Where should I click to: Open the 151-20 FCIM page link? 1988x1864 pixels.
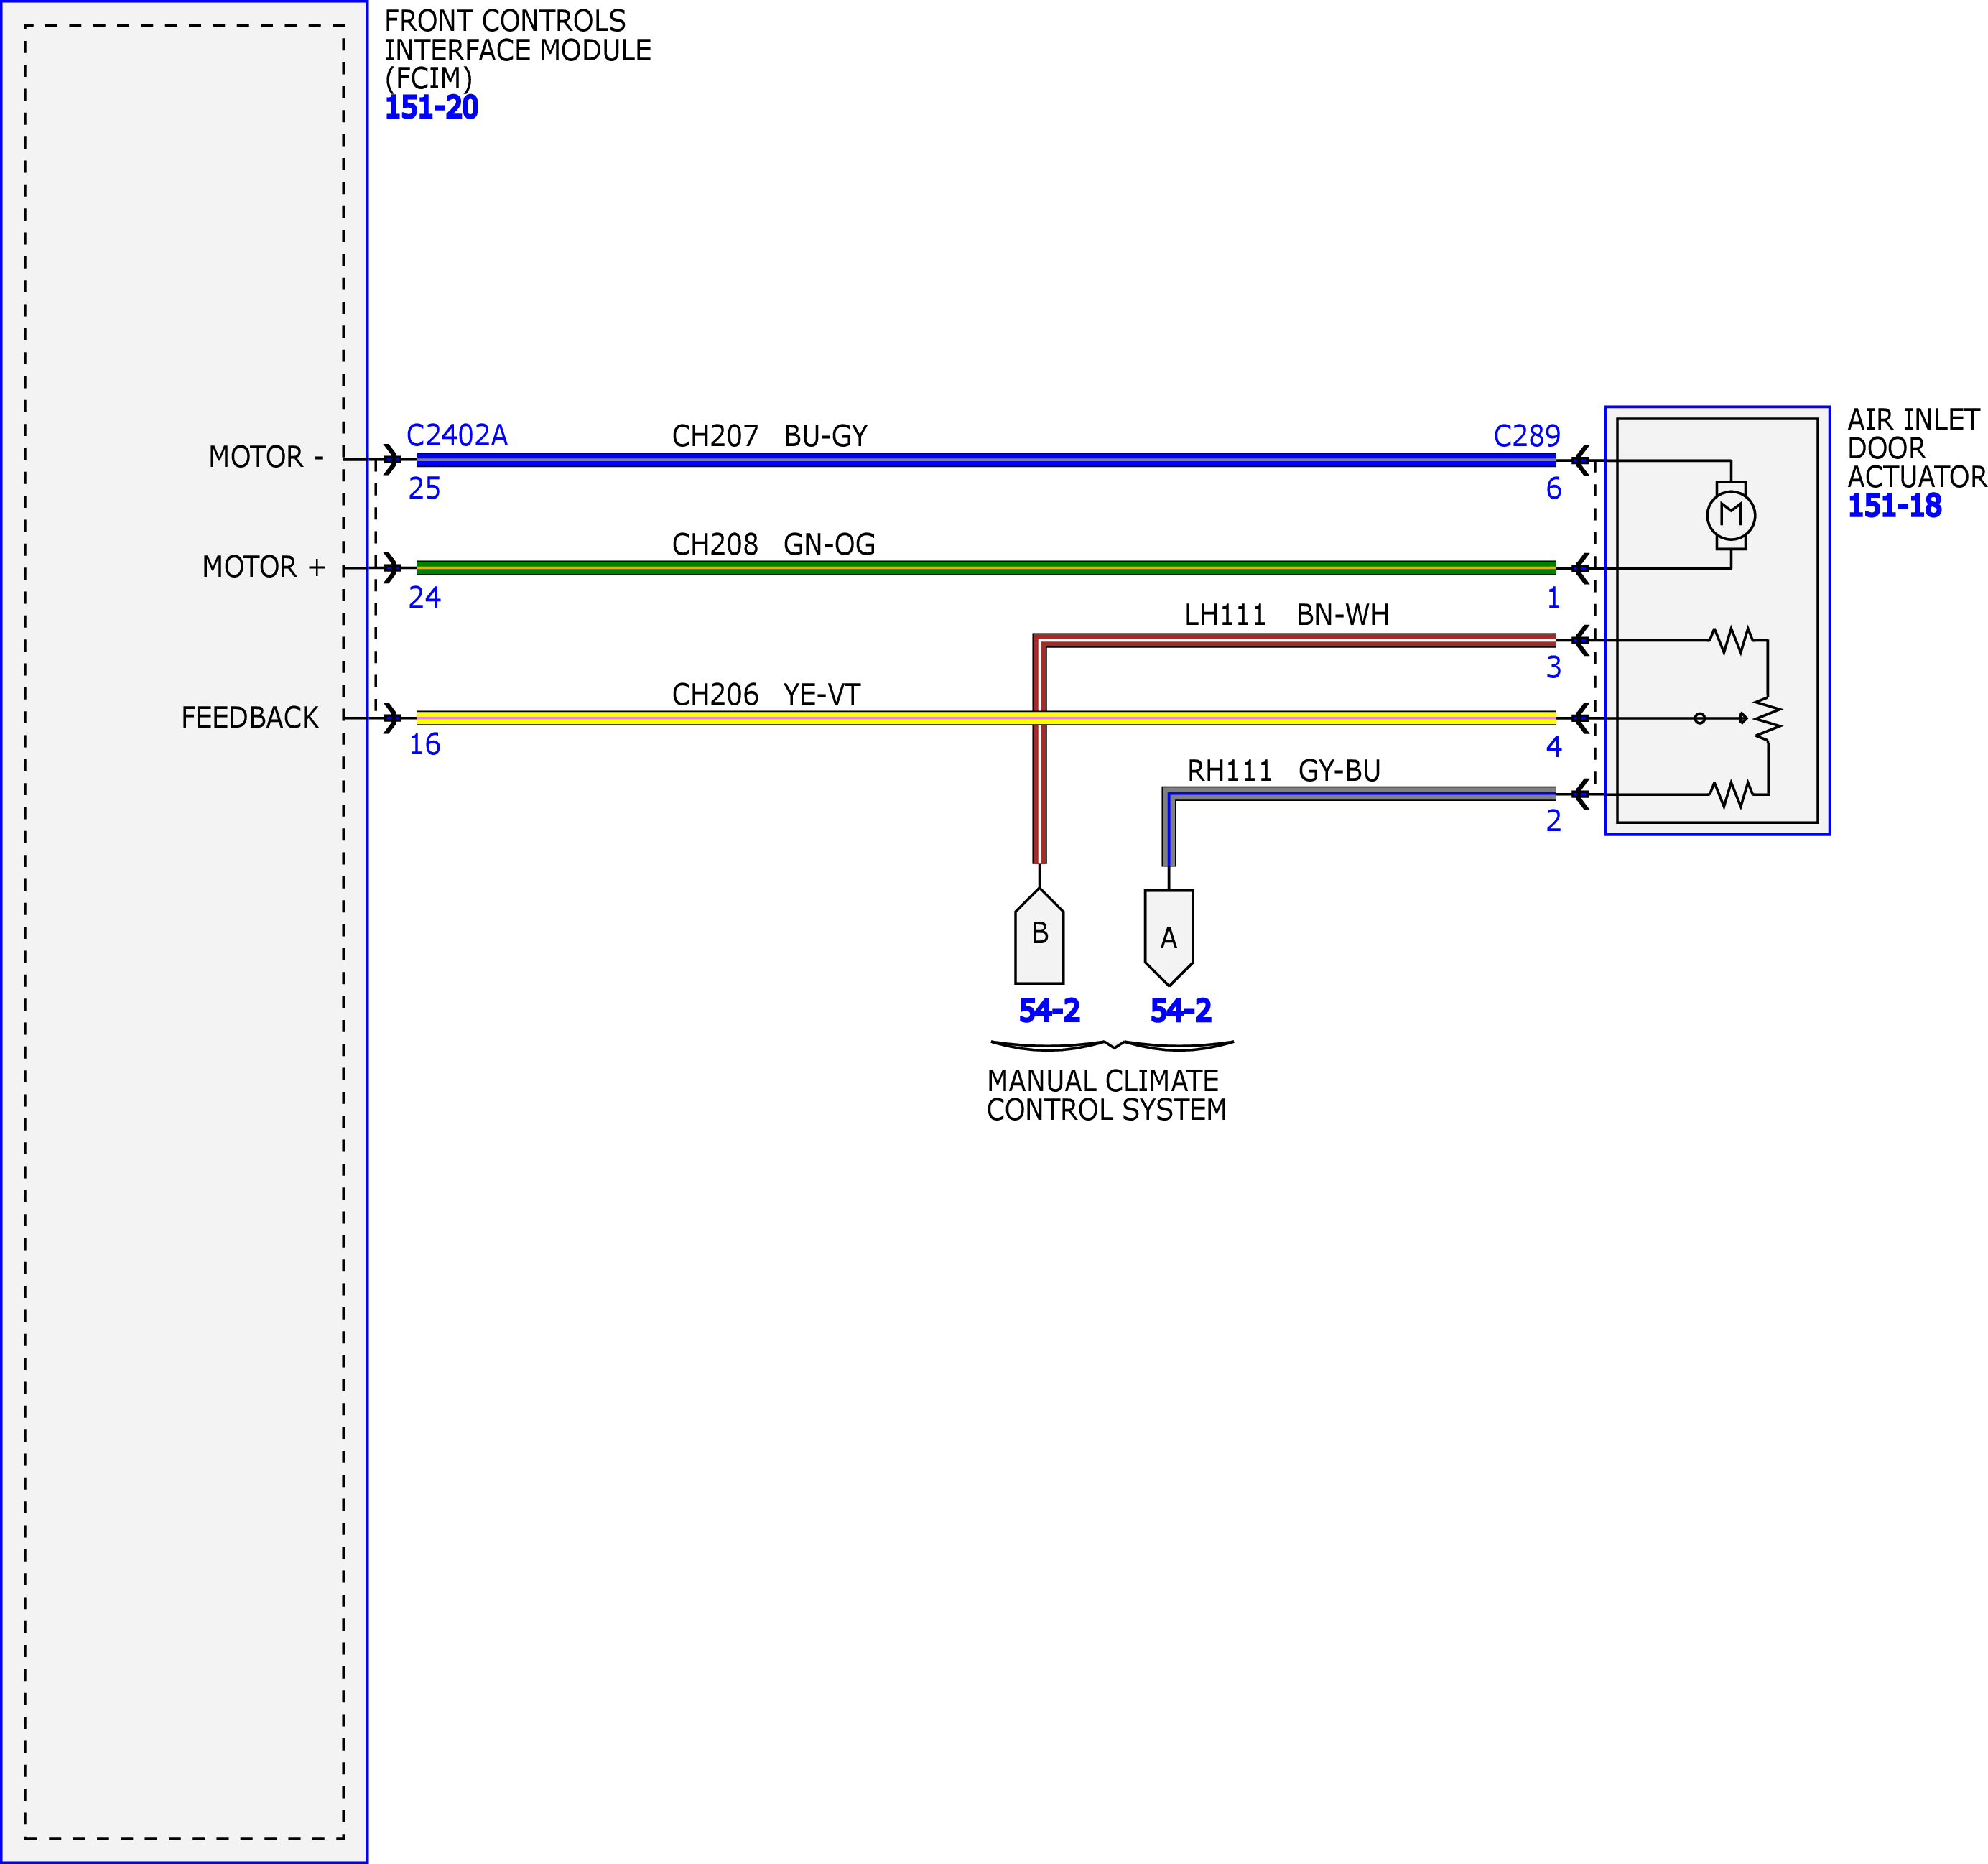coord(431,107)
